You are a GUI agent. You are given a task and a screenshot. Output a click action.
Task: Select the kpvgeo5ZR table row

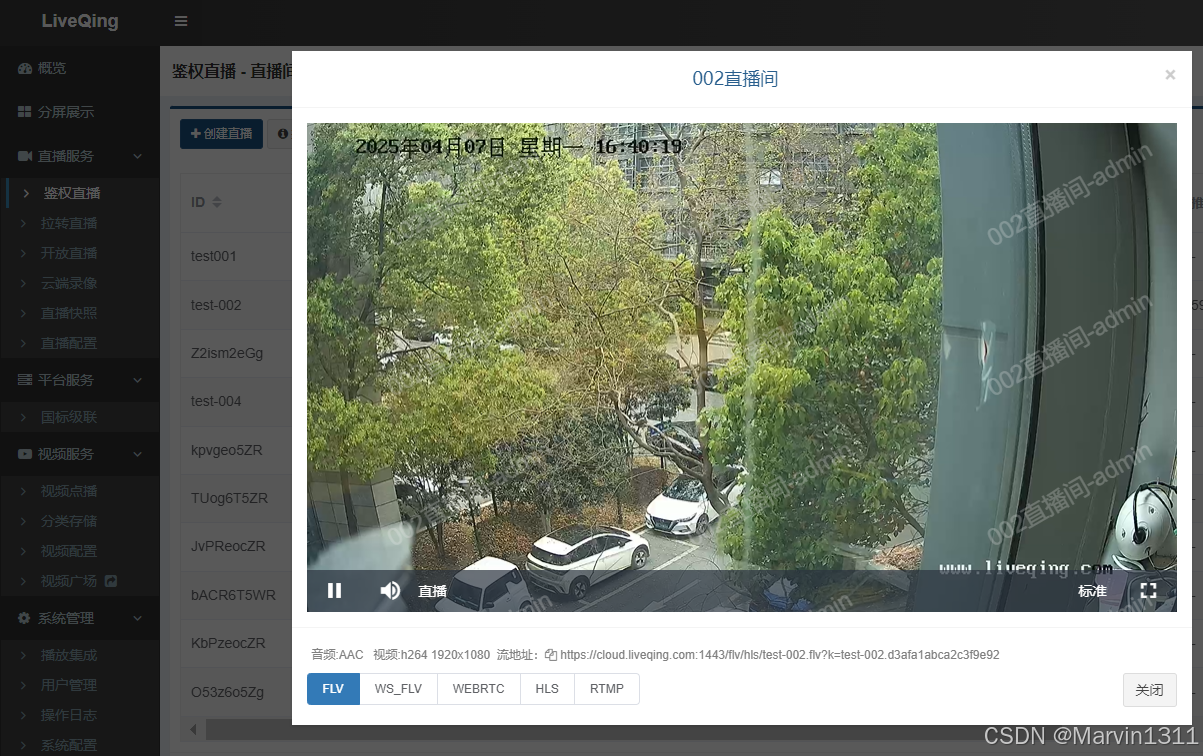236,450
